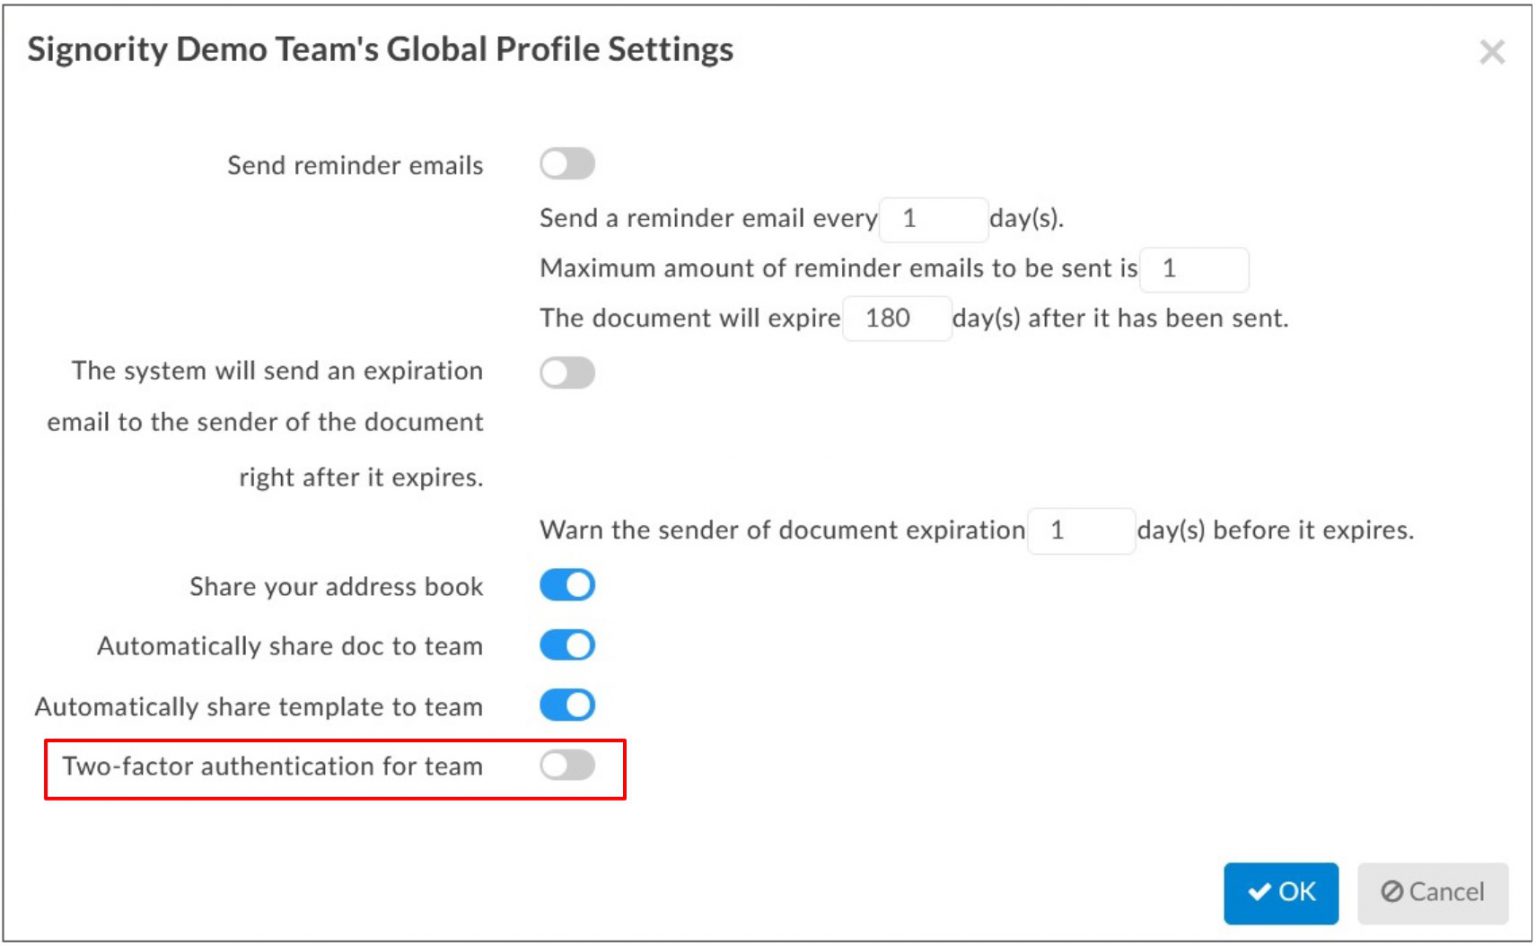Disable "Automatically share template to team"

tap(566, 705)
